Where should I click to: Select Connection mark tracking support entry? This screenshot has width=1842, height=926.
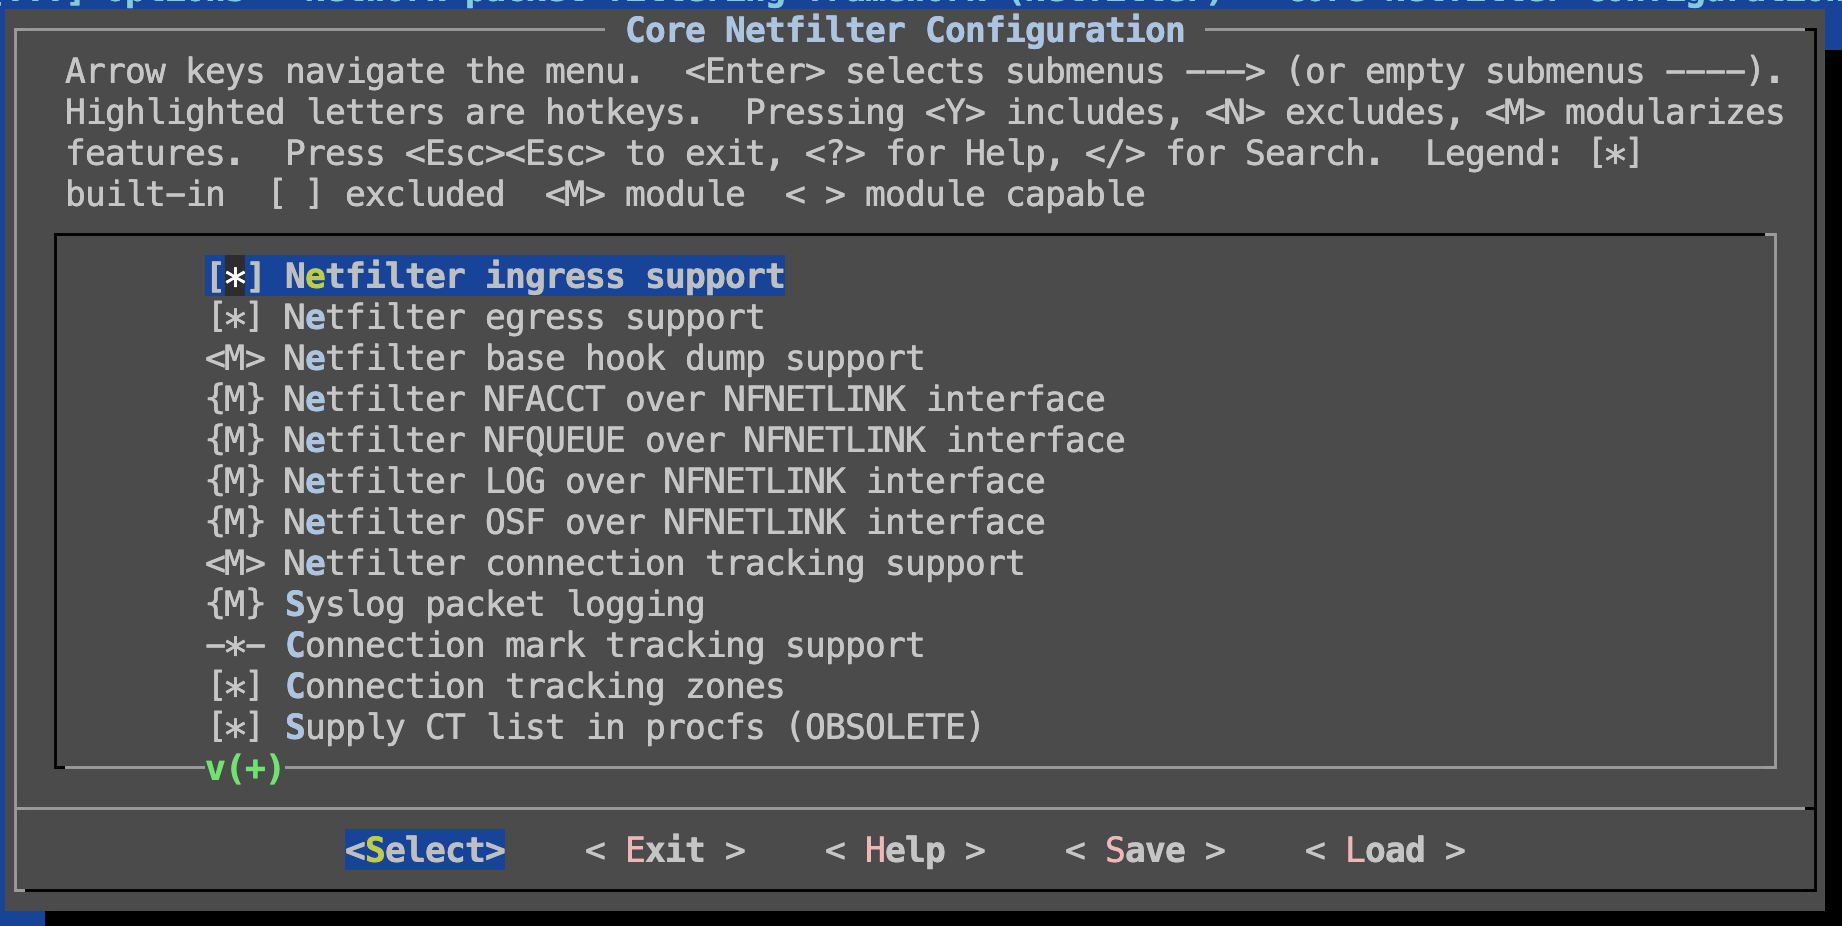pos(604,646)
